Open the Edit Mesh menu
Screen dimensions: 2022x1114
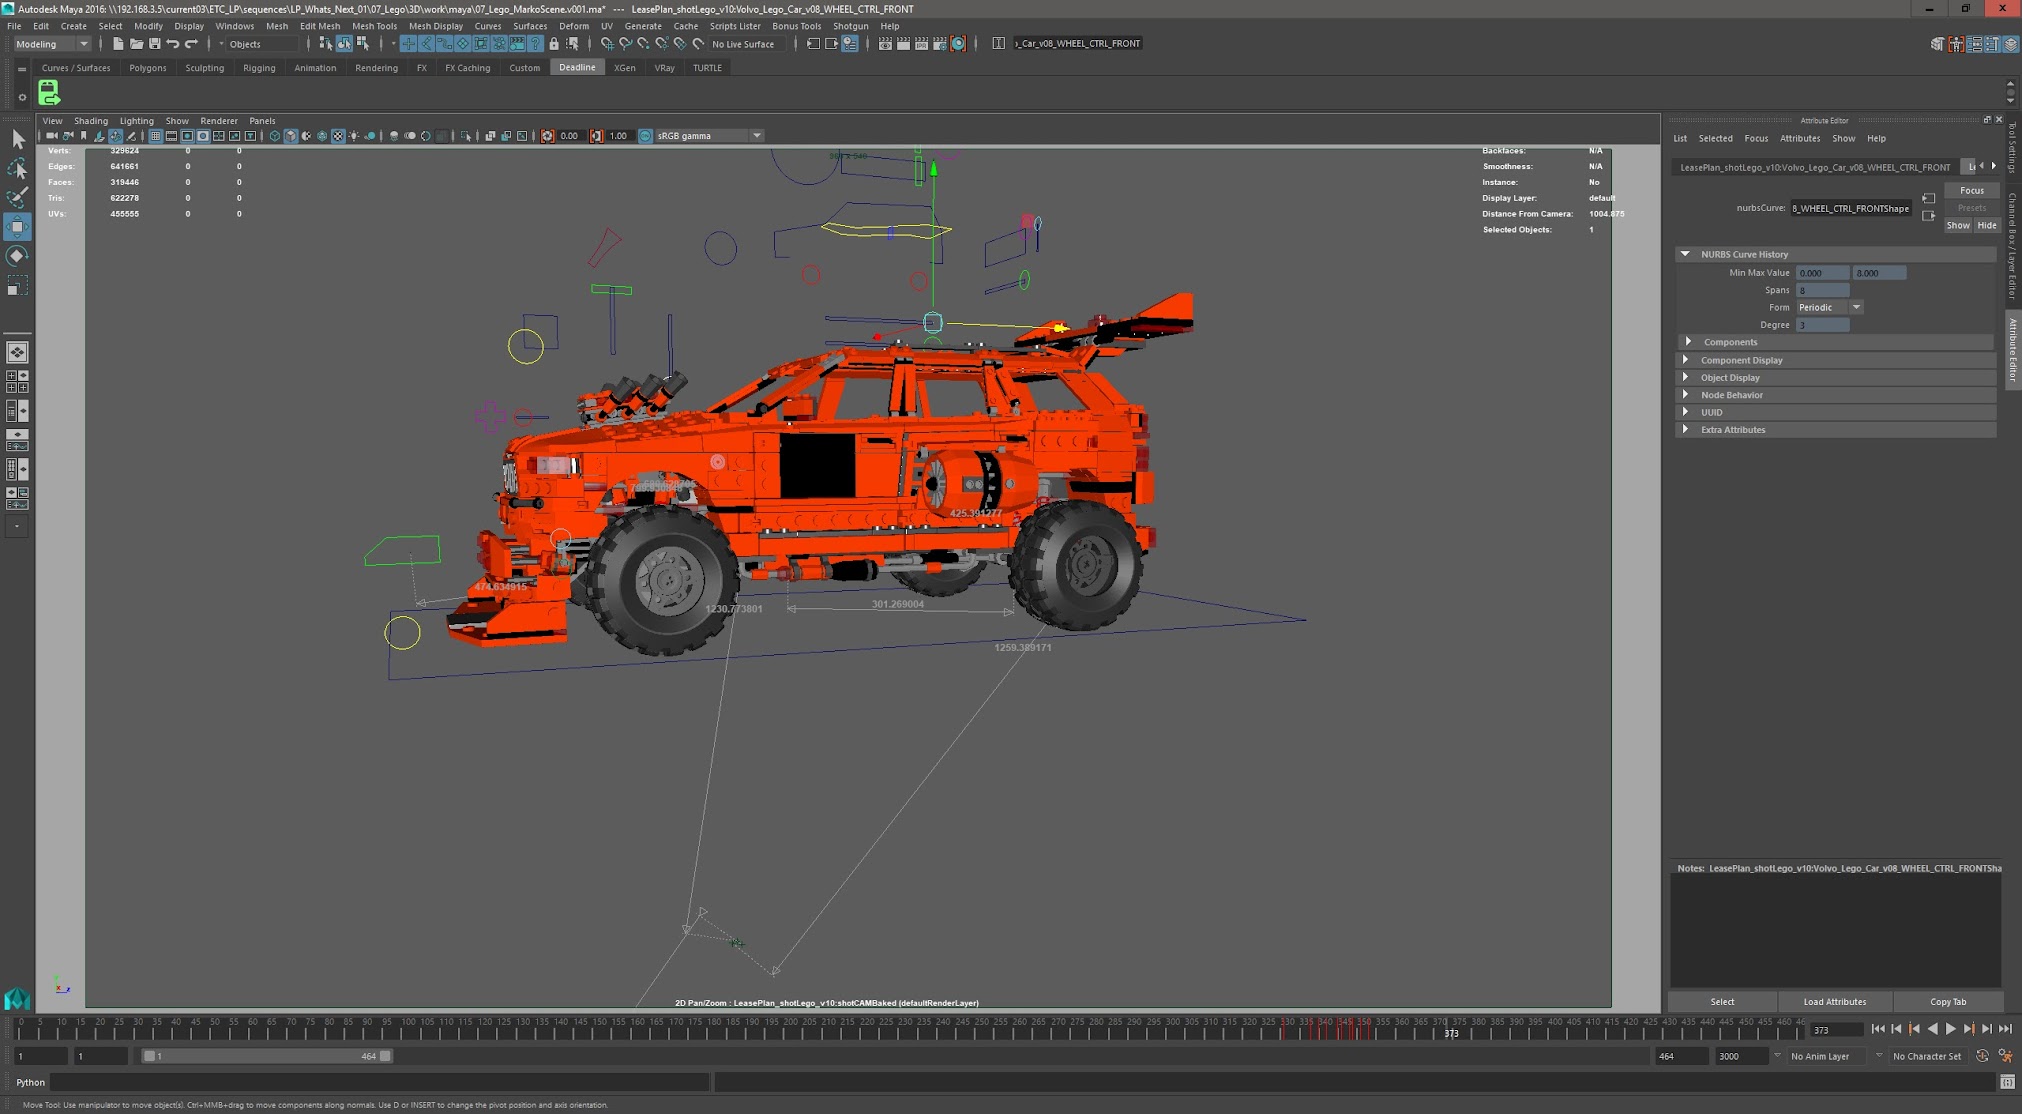coord(320,26)
